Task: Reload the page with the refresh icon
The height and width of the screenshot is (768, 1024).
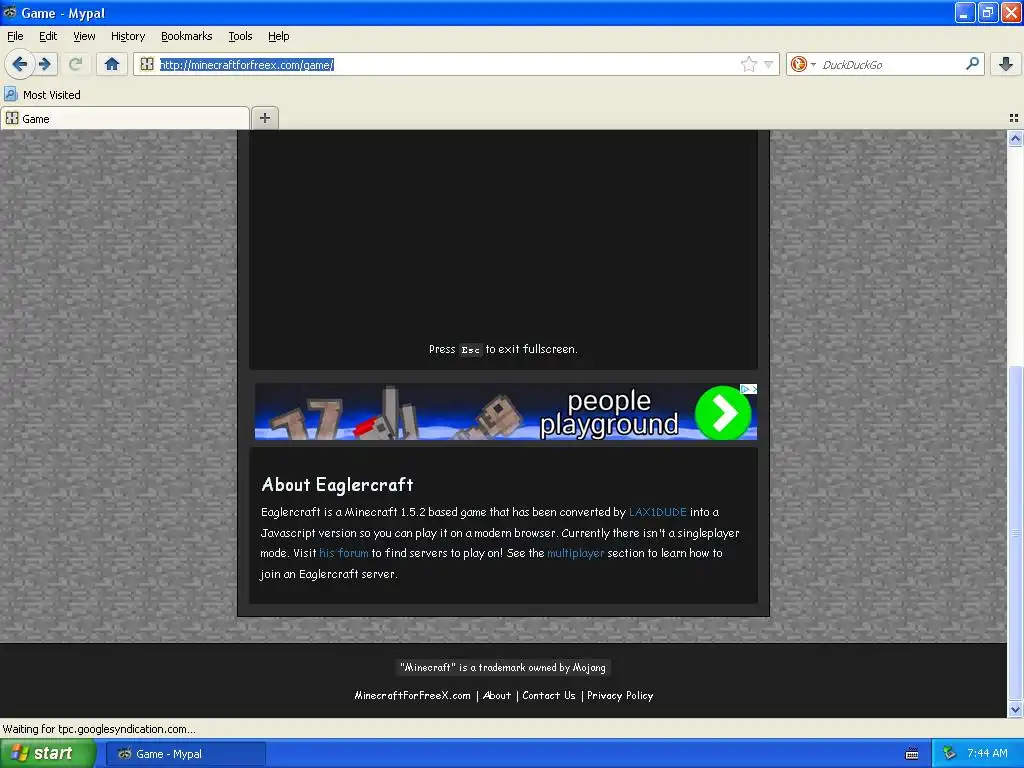Action: point(75,64)
